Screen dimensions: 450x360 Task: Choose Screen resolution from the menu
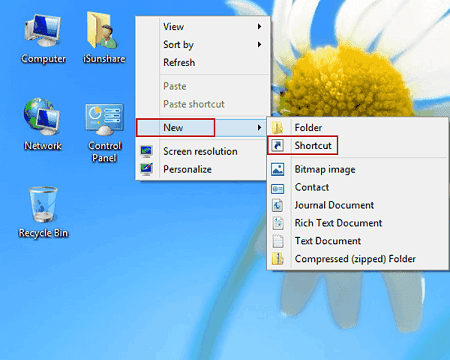[202, 151]
